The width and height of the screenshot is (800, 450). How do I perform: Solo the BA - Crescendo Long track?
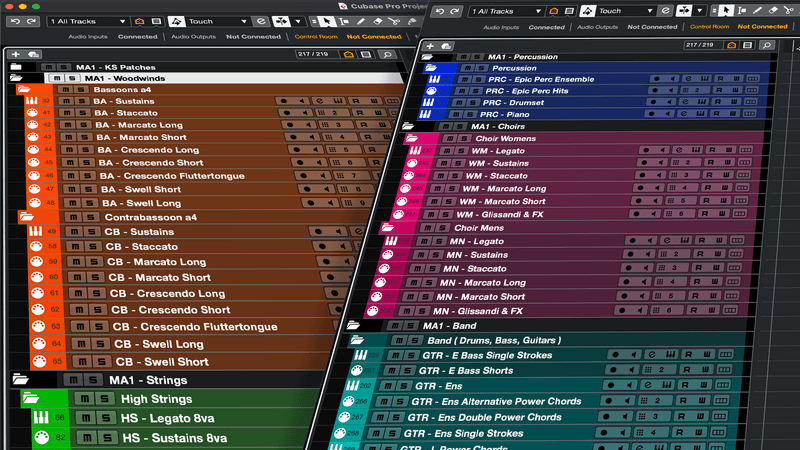coord(85,150)
